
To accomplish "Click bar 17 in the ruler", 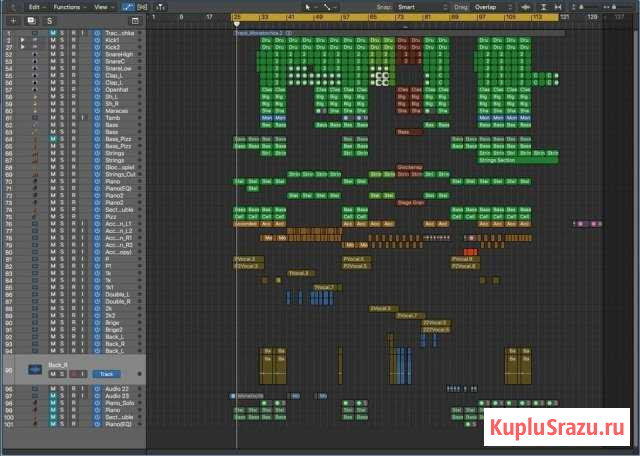I will pyautogui.click(x=209, y=17).
